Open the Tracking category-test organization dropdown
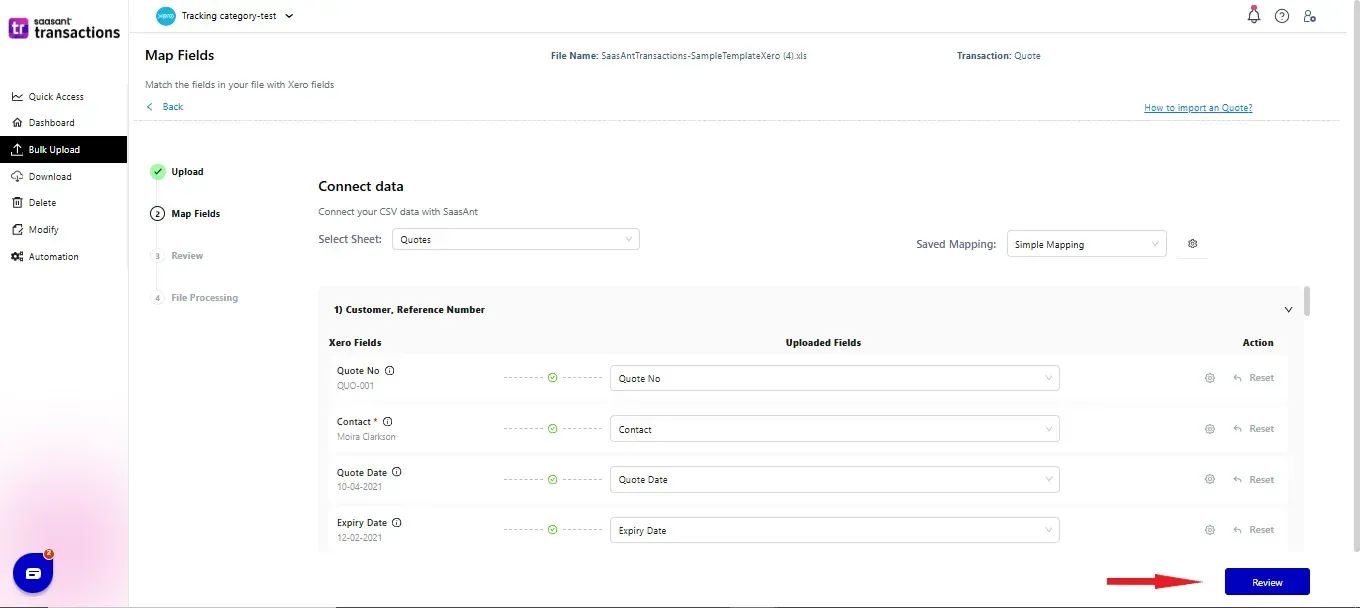The height and width of the screenshot is (608, 1360). [226, 16]
